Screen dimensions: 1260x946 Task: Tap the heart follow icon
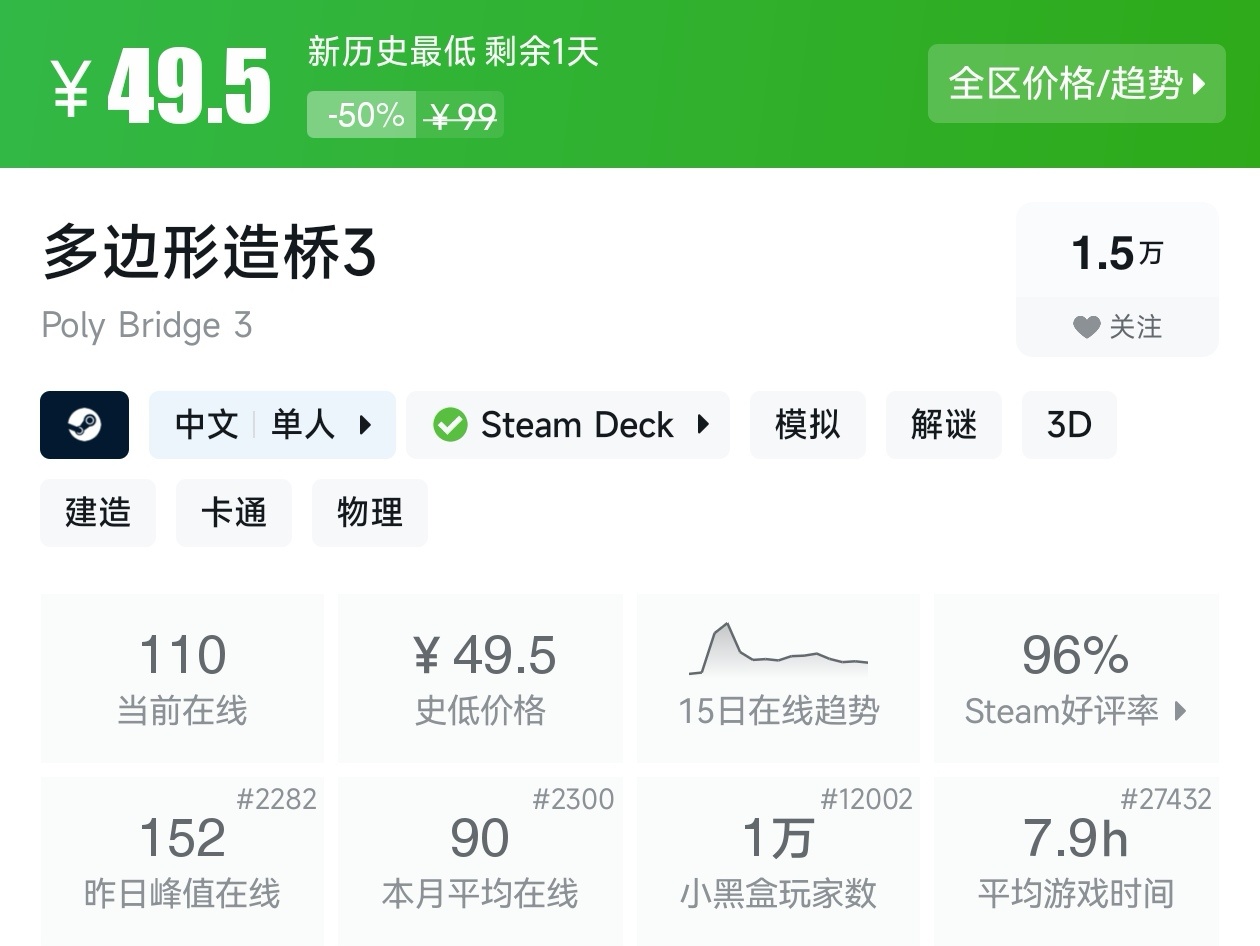coord(1086,327)
